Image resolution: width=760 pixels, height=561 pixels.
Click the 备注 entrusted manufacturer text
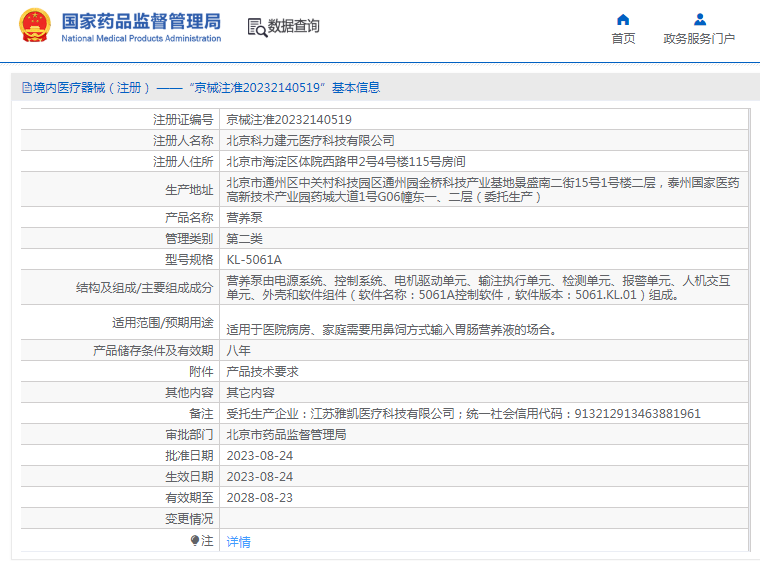pyautogui.click(x=463, y=414)
